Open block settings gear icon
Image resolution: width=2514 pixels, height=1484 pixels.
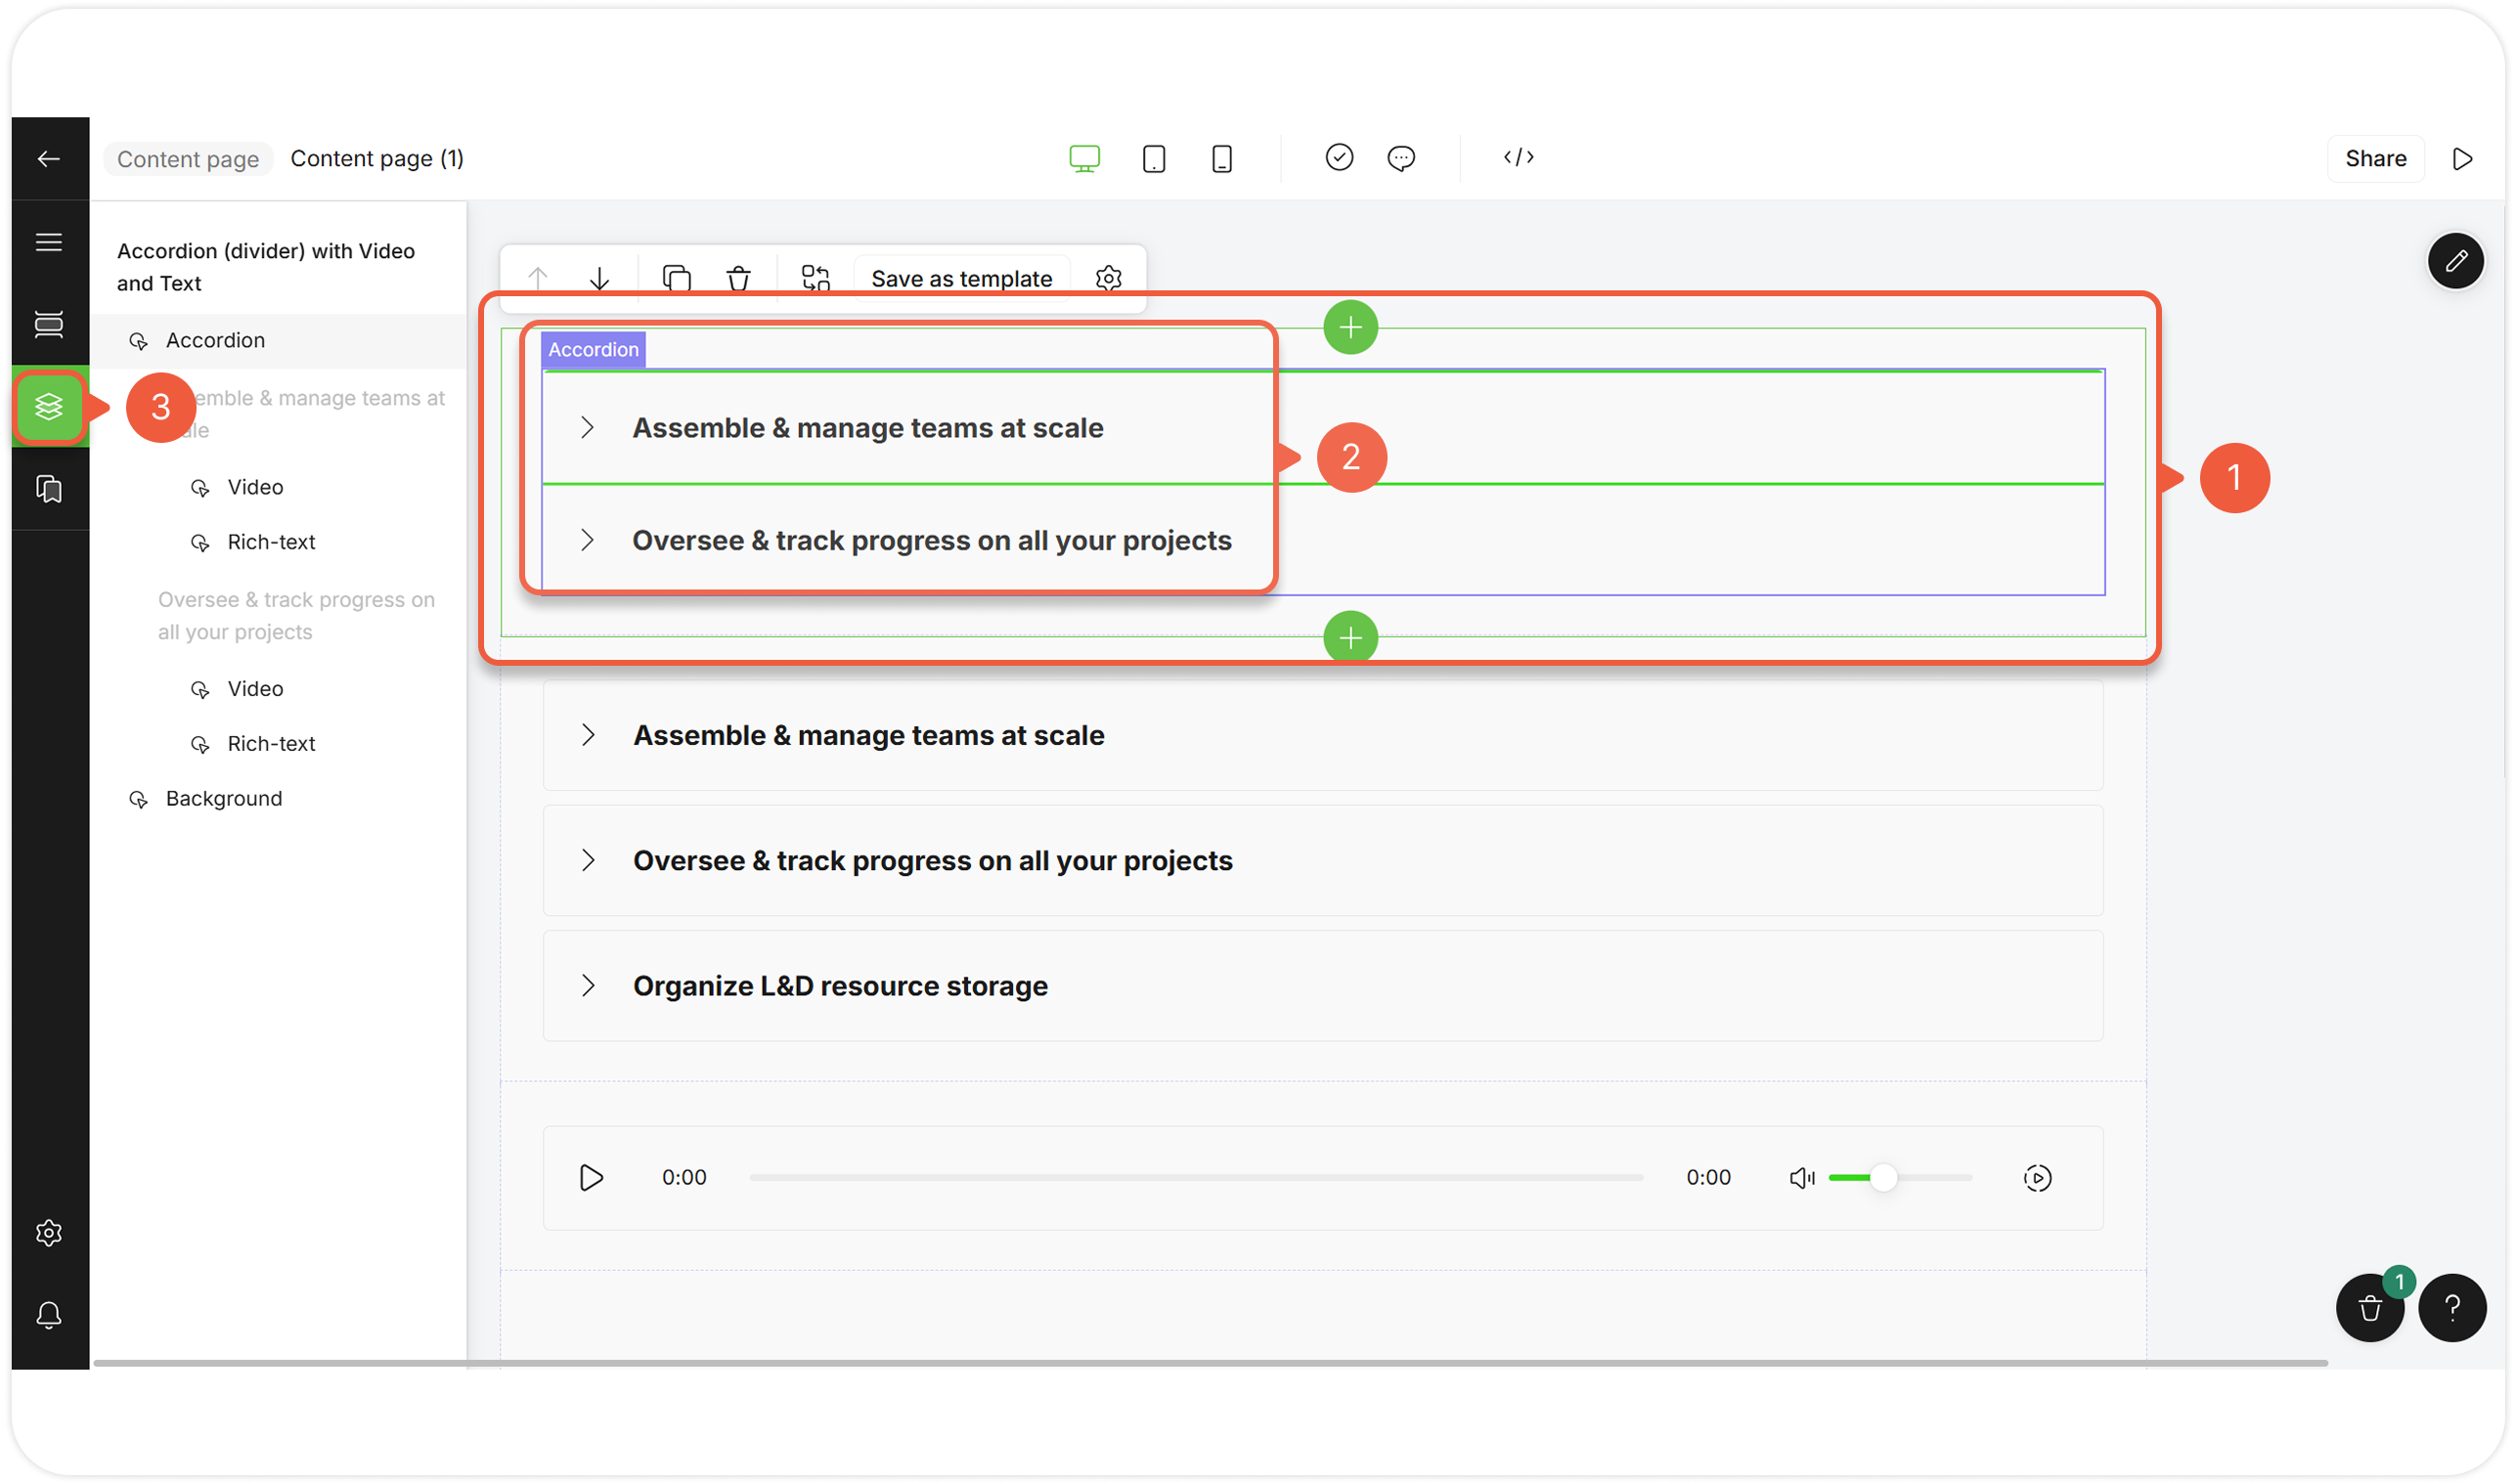(1108, 278)
